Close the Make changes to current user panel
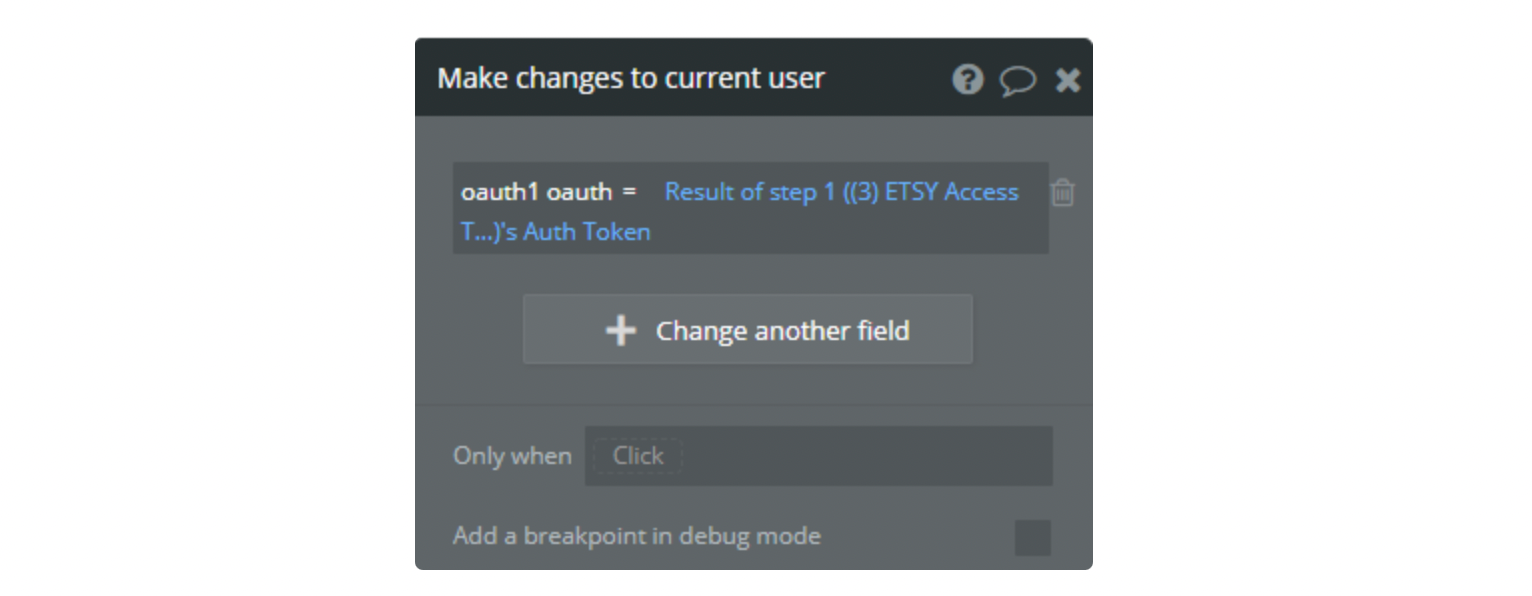The width and height of the screenshot is (1532, 596). [x=1068, y=80]
